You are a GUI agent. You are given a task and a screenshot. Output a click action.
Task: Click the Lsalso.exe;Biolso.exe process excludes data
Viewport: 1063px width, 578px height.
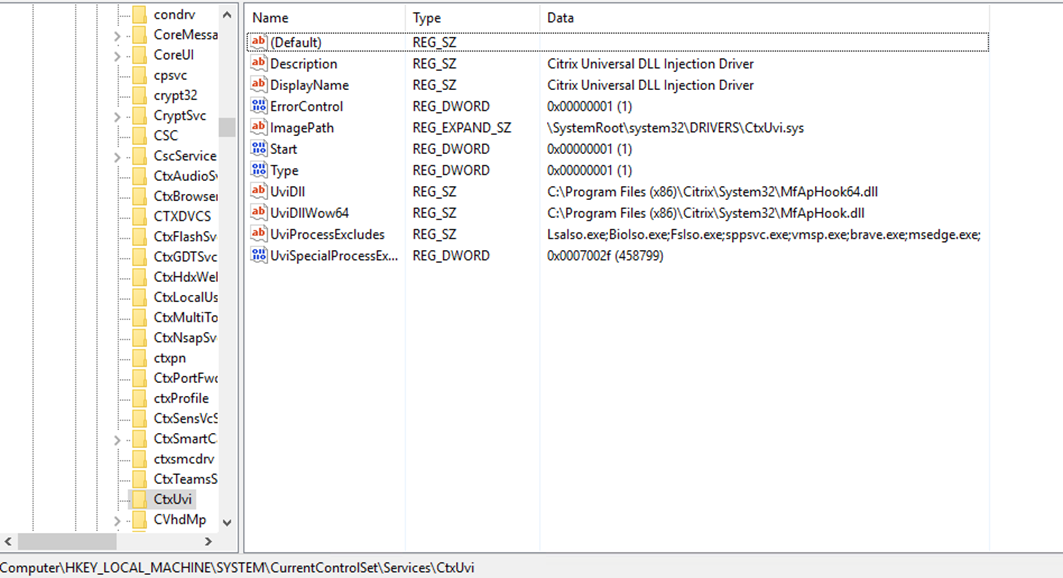tap(764, 234)
